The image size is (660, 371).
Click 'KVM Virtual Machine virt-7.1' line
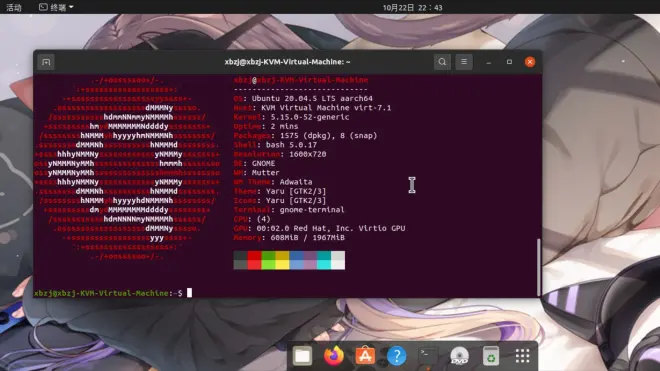pyautogui.click(x=326, y=108)
